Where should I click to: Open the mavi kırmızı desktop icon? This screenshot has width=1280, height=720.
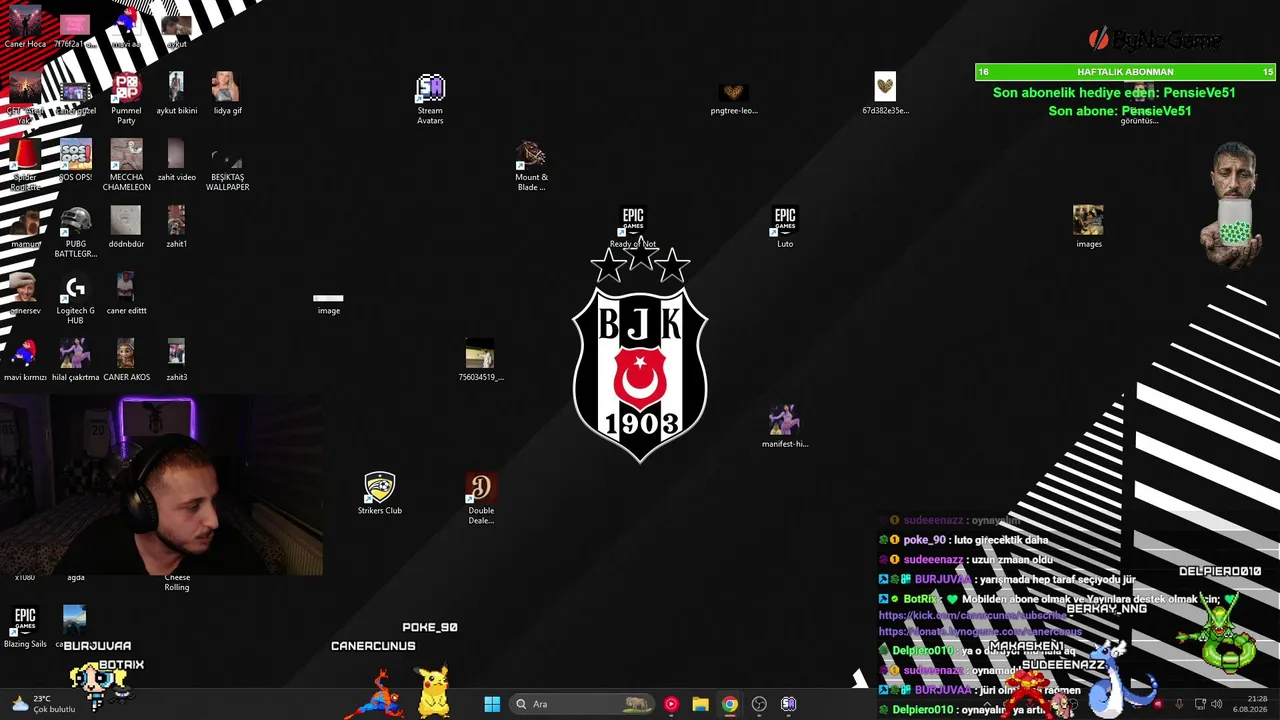pos(25,361)
